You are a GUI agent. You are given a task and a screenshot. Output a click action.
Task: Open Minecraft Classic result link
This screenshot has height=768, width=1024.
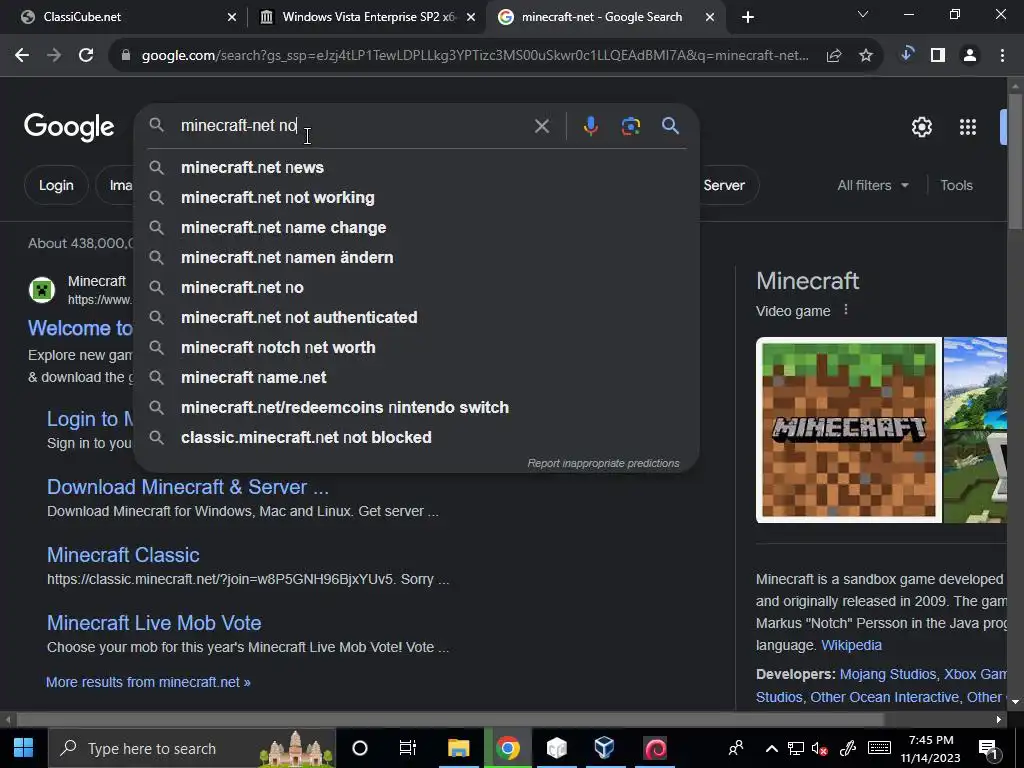(x=123, y=555)
